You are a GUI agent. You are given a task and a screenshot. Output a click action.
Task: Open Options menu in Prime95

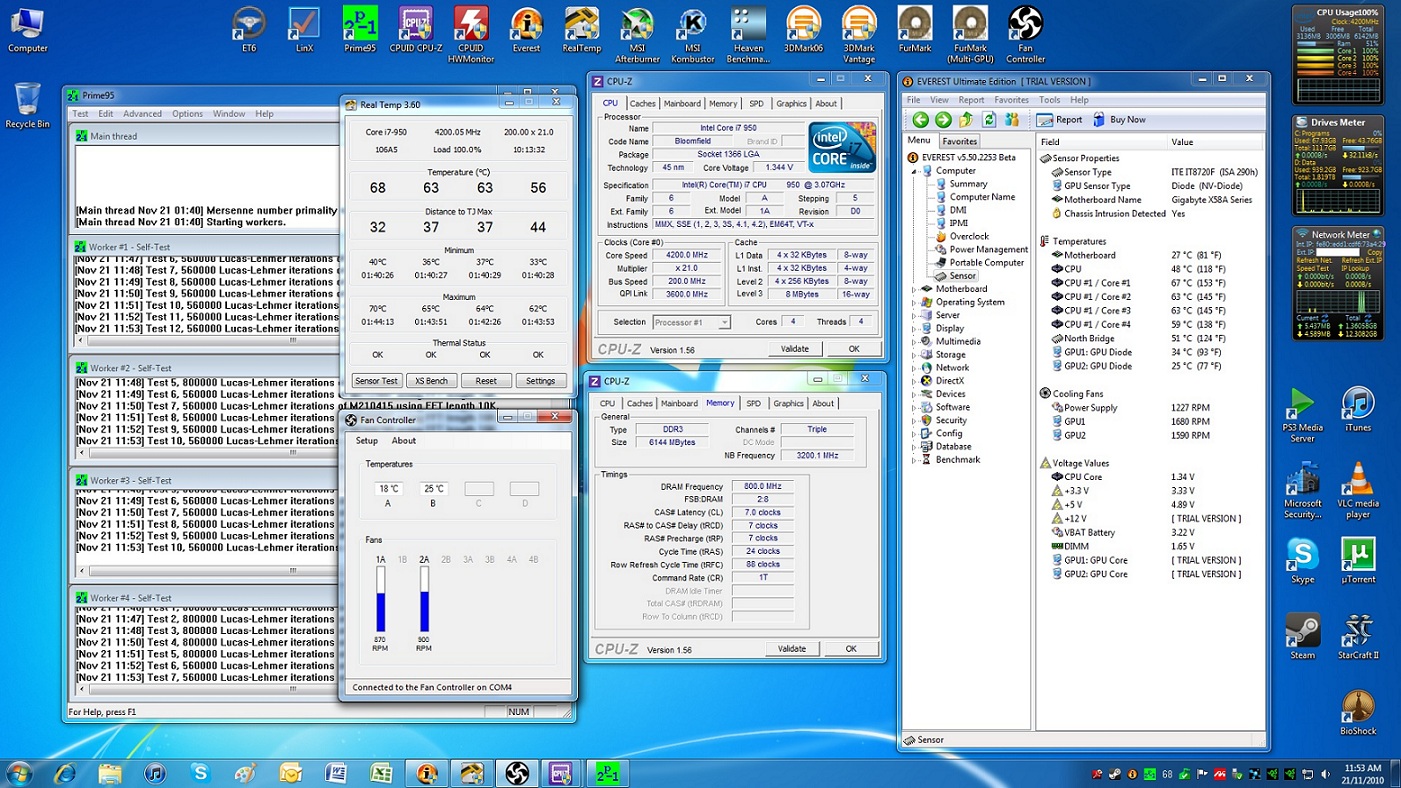click(x=187, y=114)
